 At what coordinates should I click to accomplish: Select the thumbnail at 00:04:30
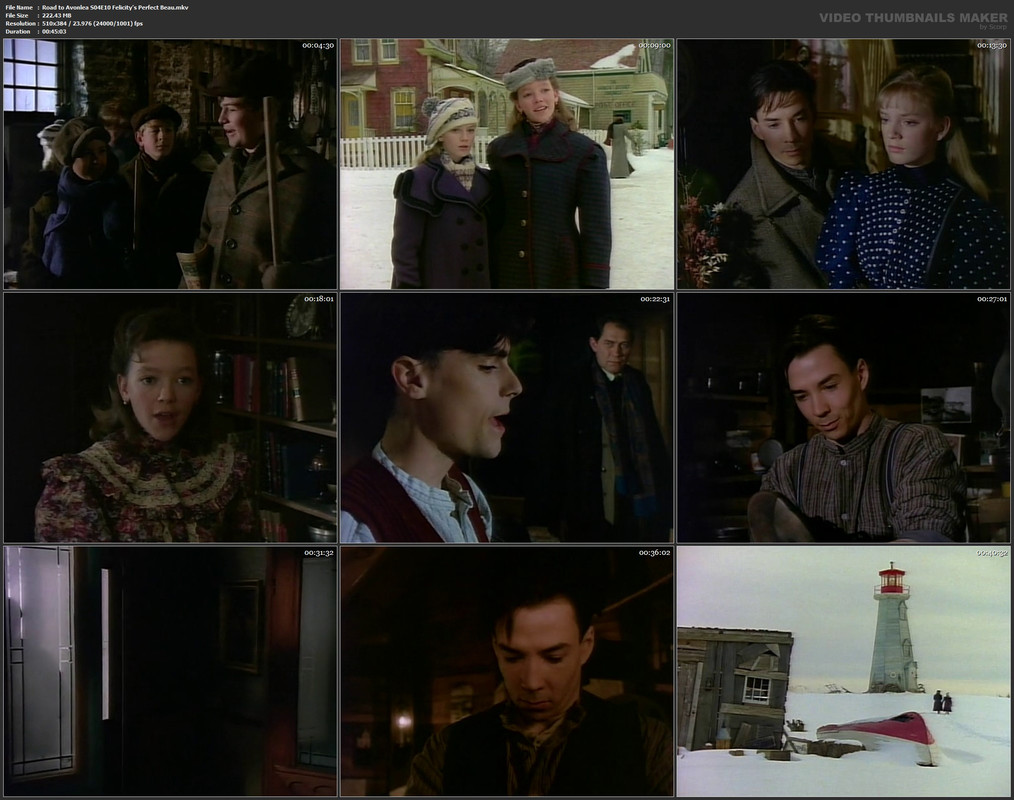tap(170, 164)
